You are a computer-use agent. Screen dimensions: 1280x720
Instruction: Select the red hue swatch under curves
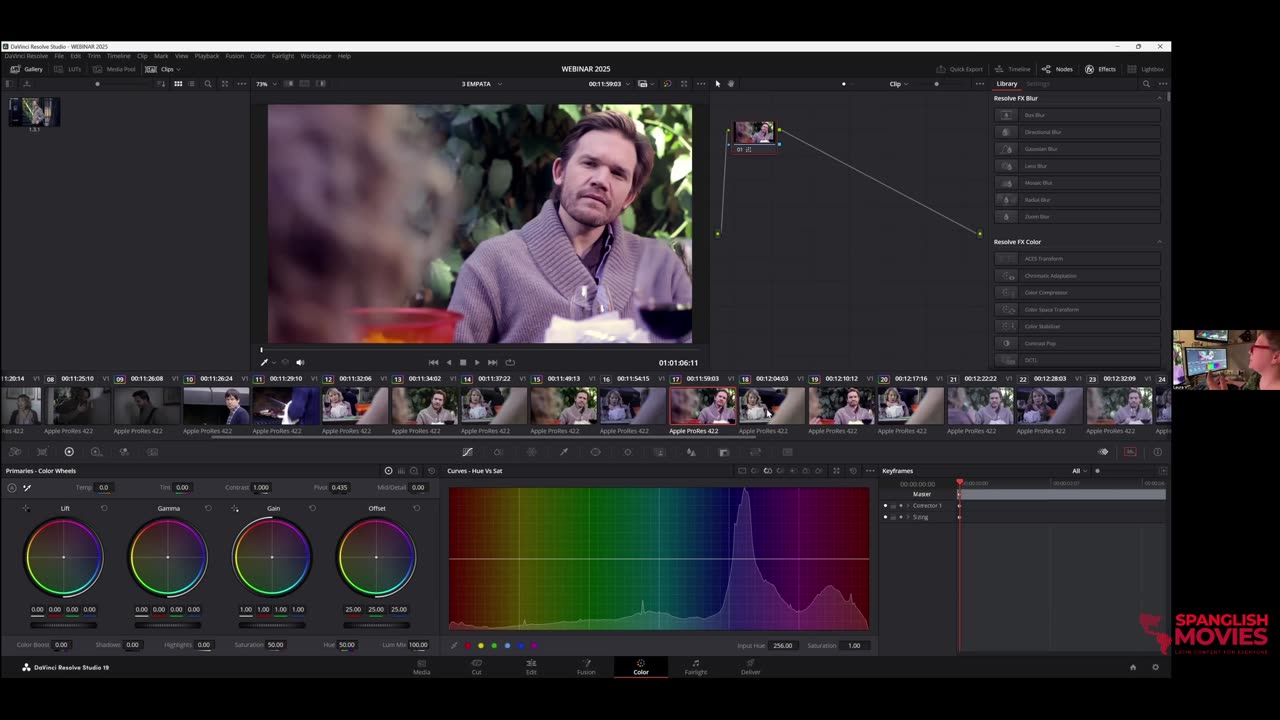point(467,646)
